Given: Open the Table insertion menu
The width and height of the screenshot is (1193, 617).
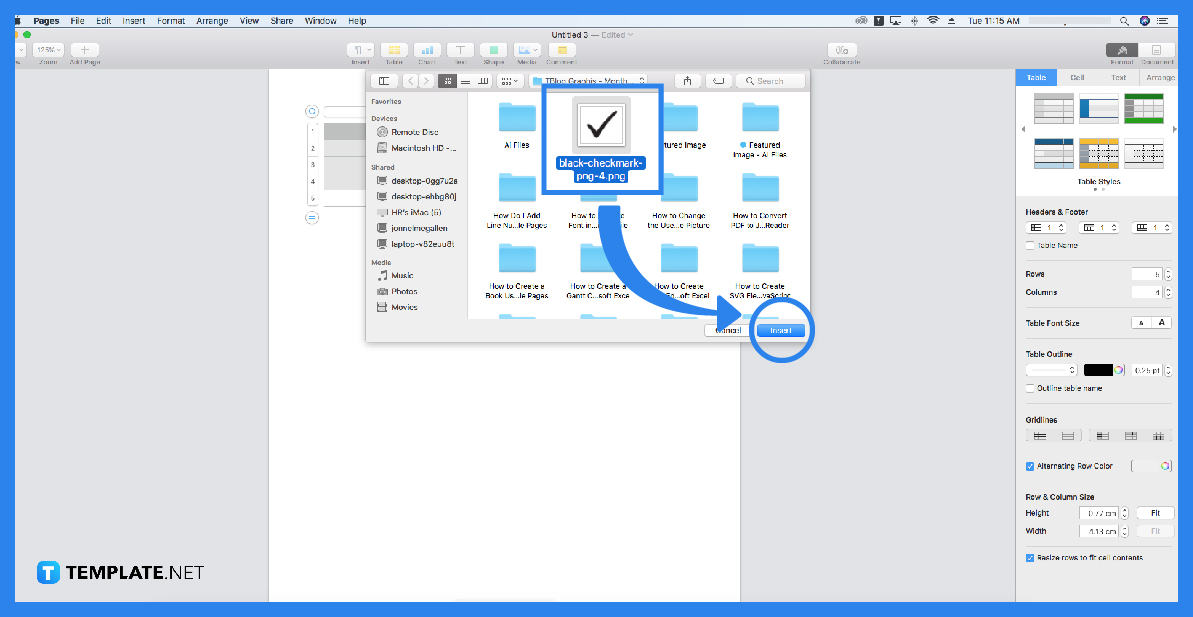Looking at the screenshot, I should click(394, 51).
